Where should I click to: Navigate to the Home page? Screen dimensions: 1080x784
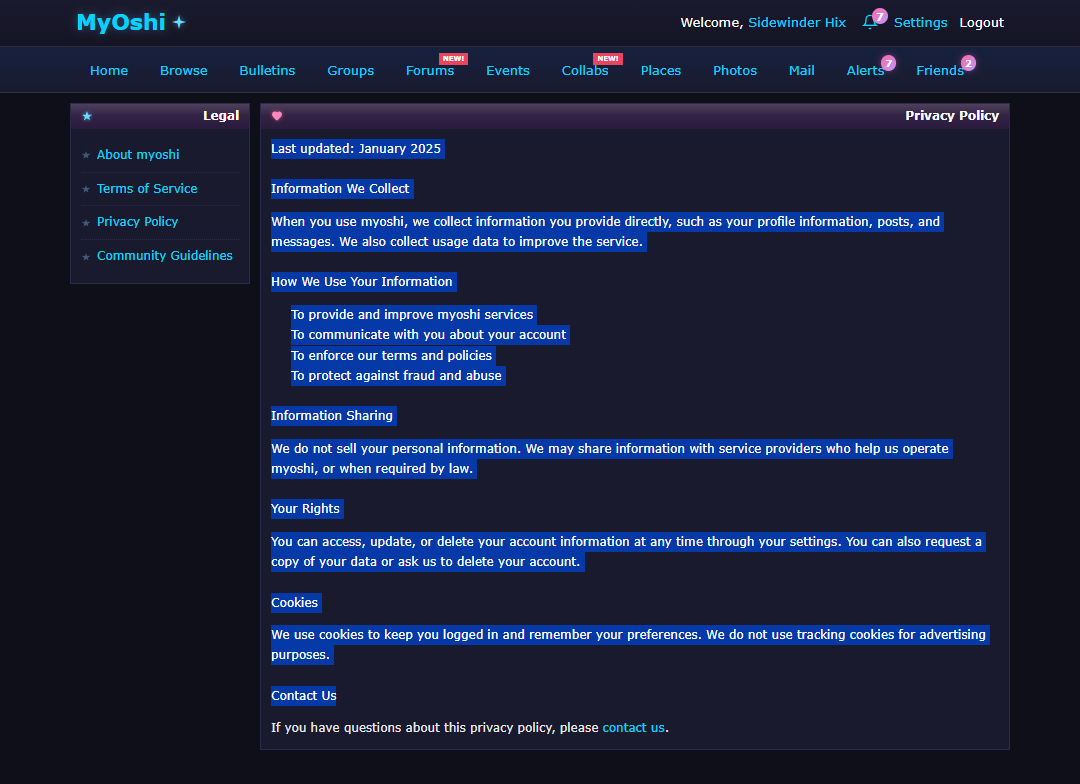(x=109, y=70)
